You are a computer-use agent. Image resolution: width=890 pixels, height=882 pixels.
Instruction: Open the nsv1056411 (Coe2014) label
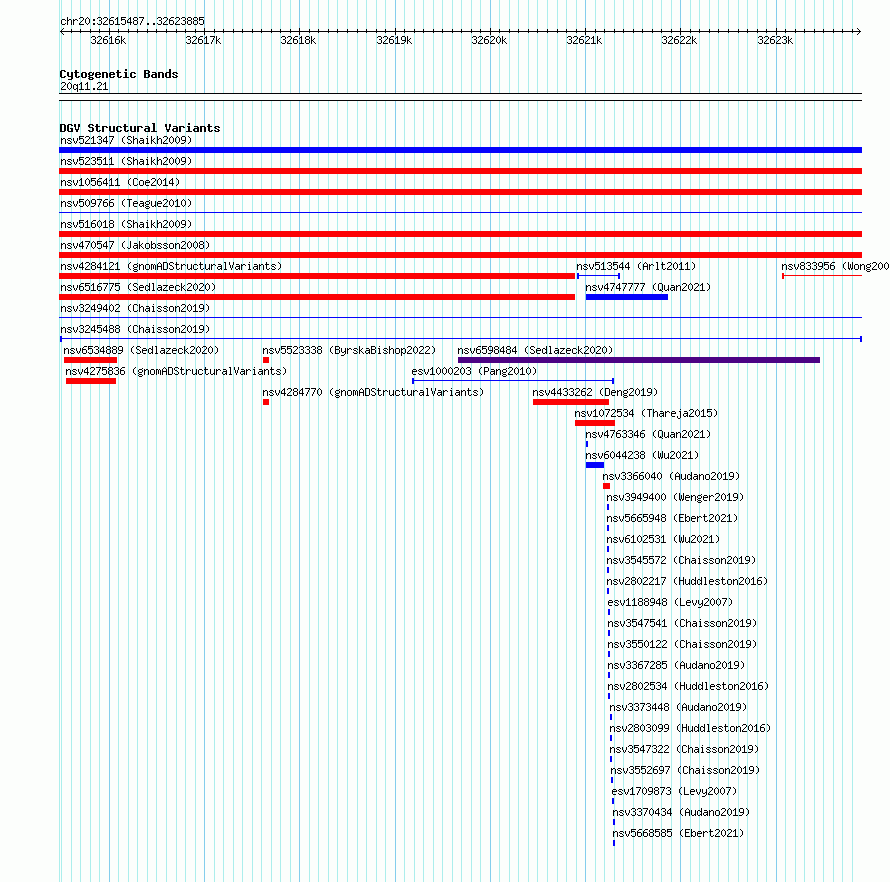120,182
